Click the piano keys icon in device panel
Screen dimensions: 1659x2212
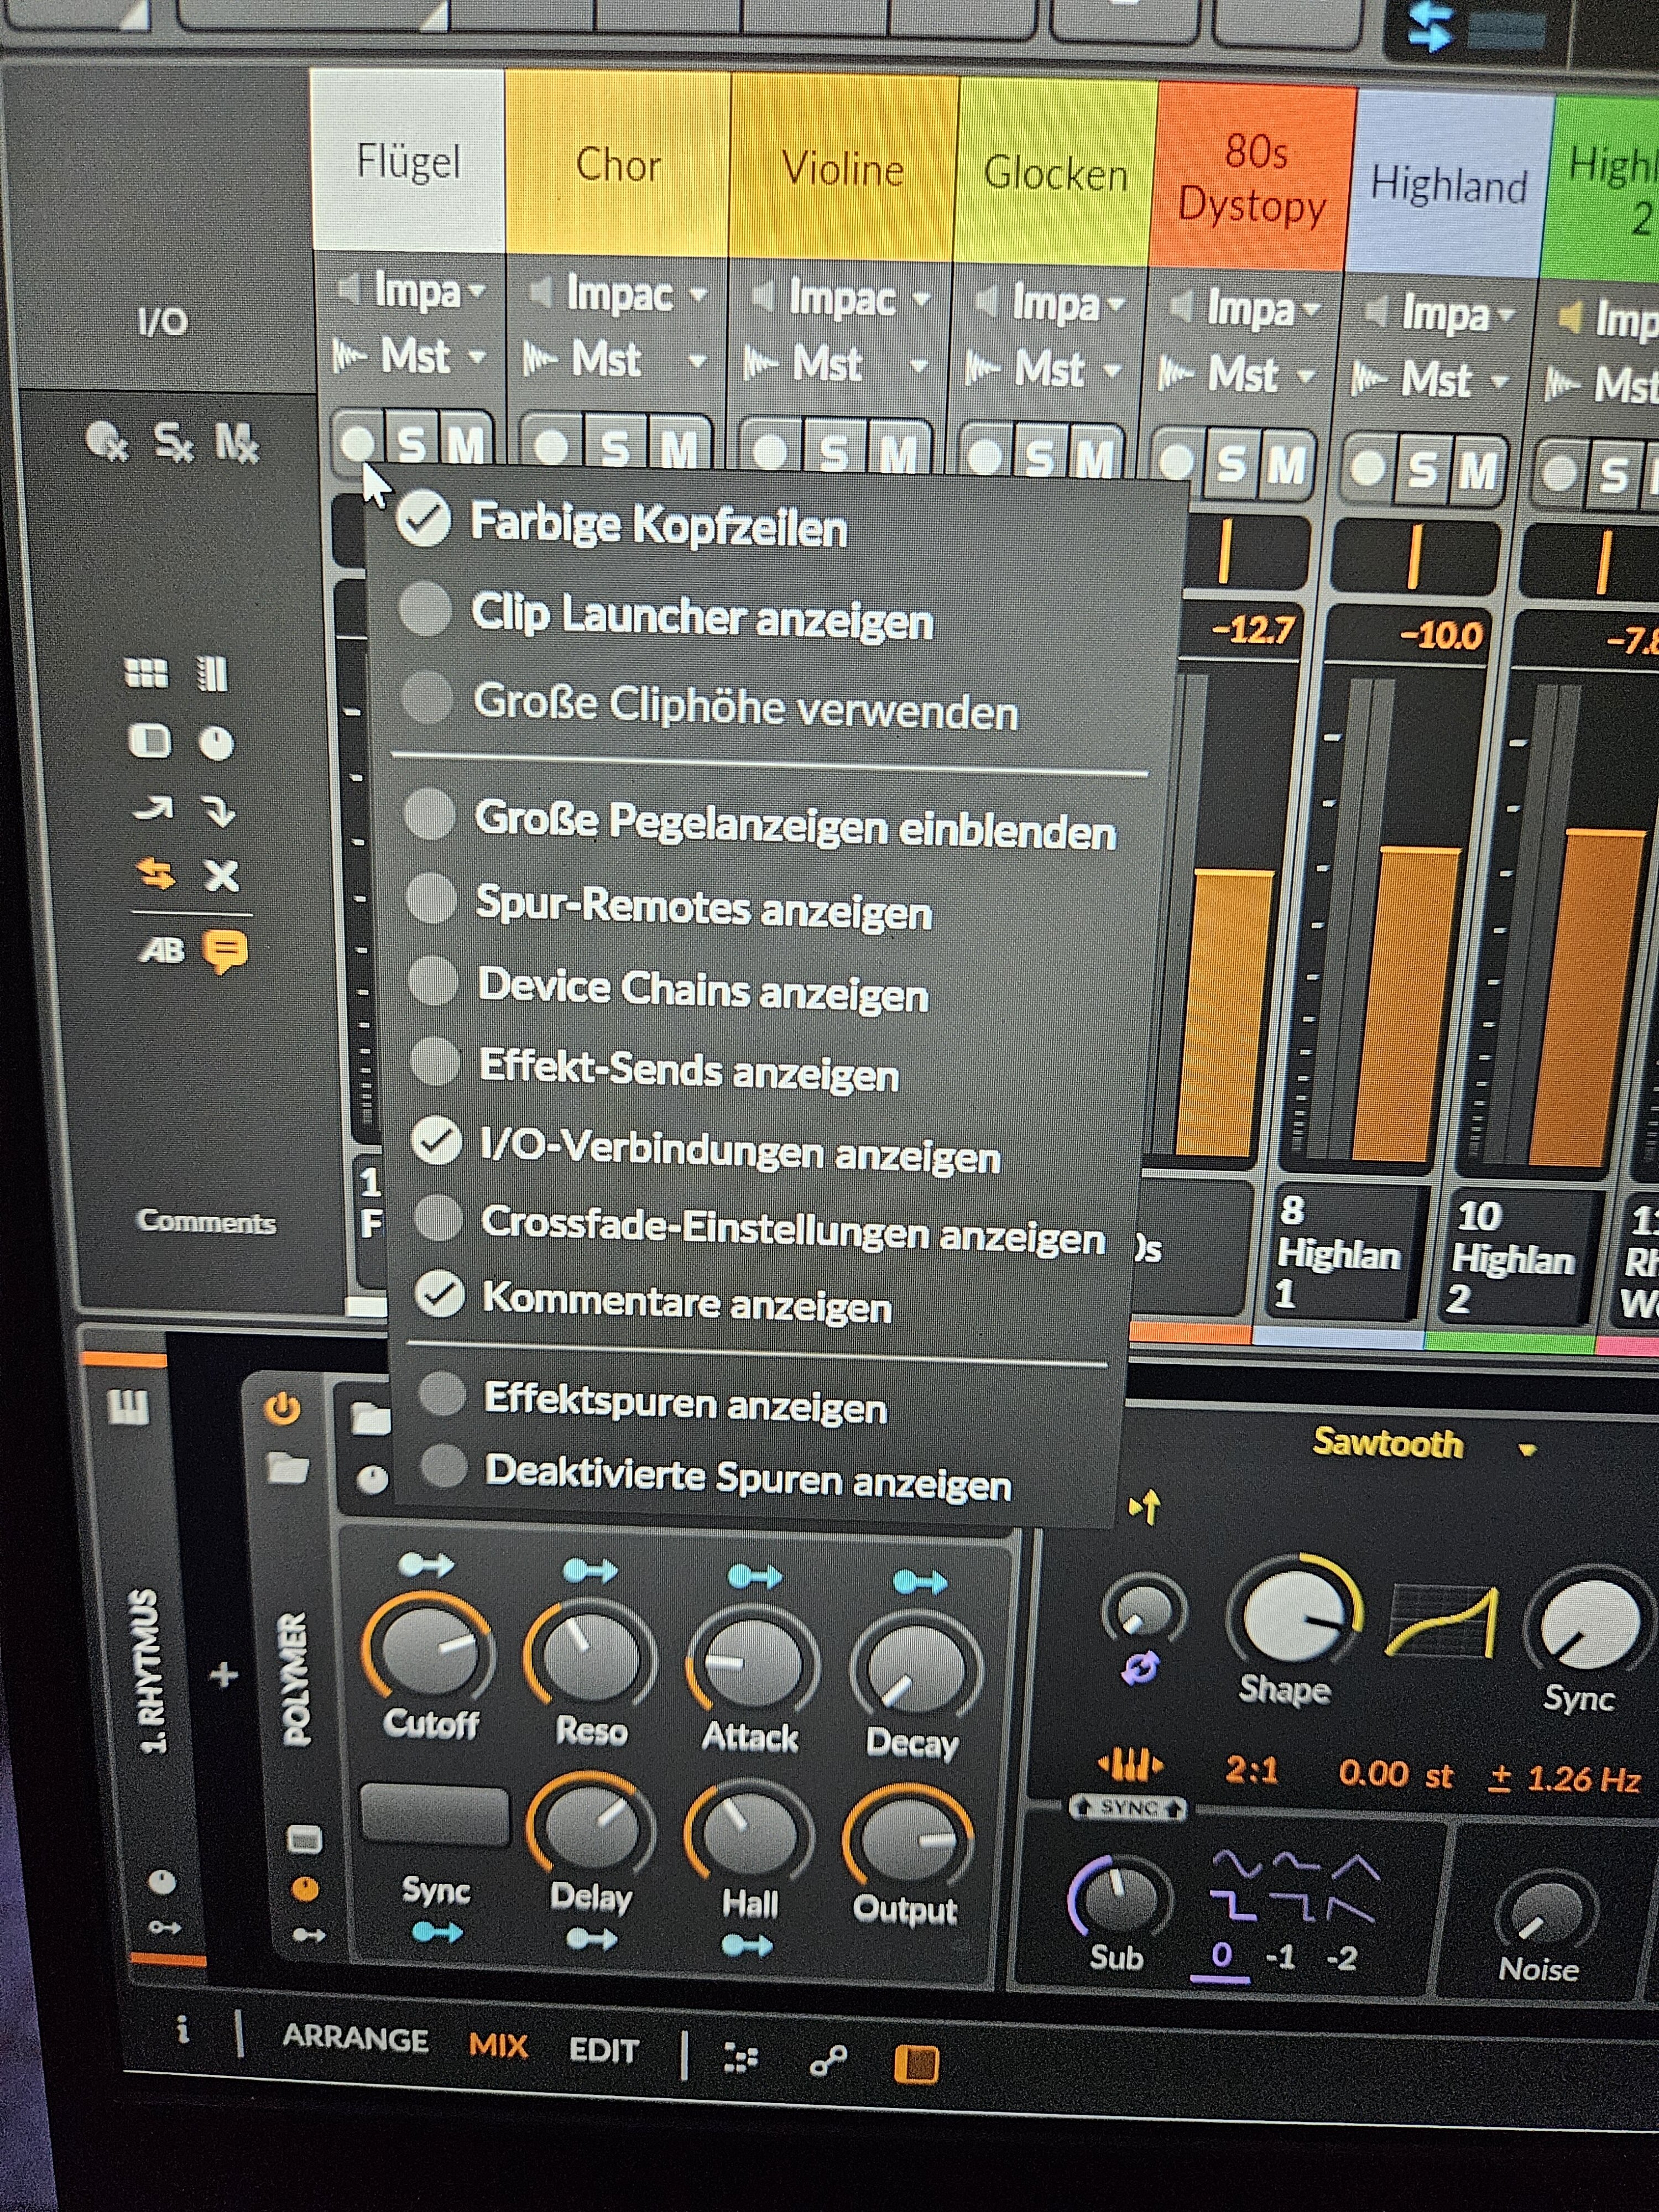128,1408
